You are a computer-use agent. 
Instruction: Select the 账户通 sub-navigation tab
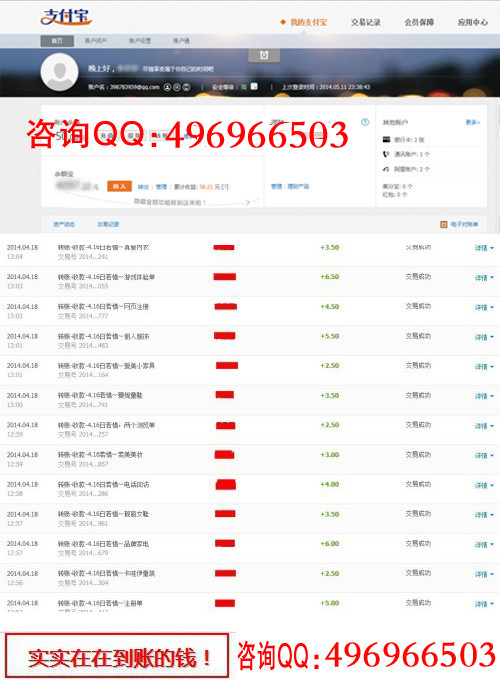[x=181, y=41]
